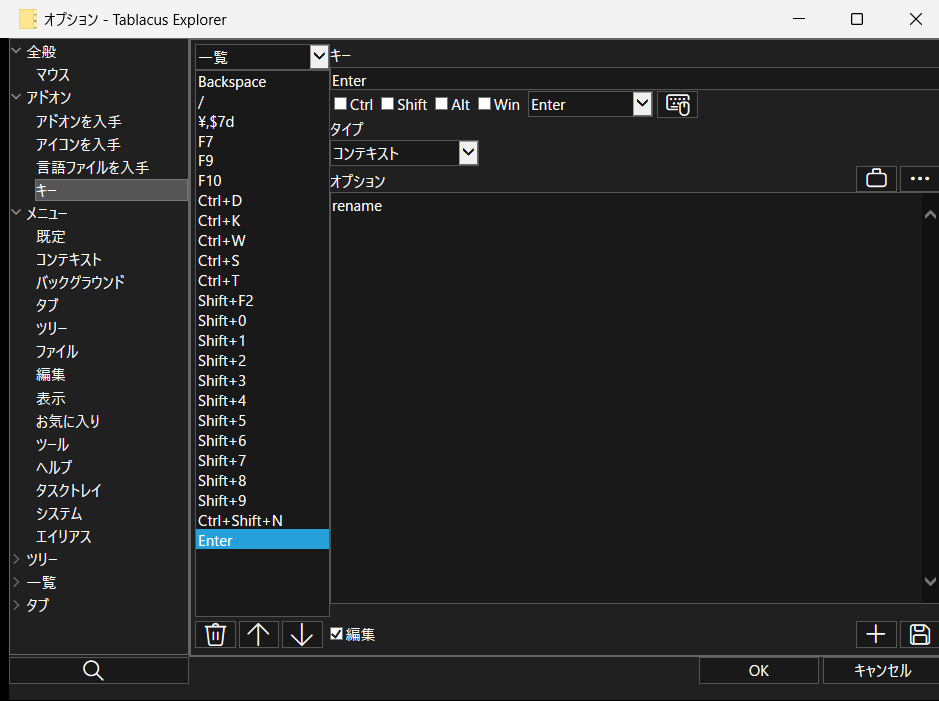This screenshot has width=939, height=701.
Task: Click the magnifier search button
Action: click(94, 671)
